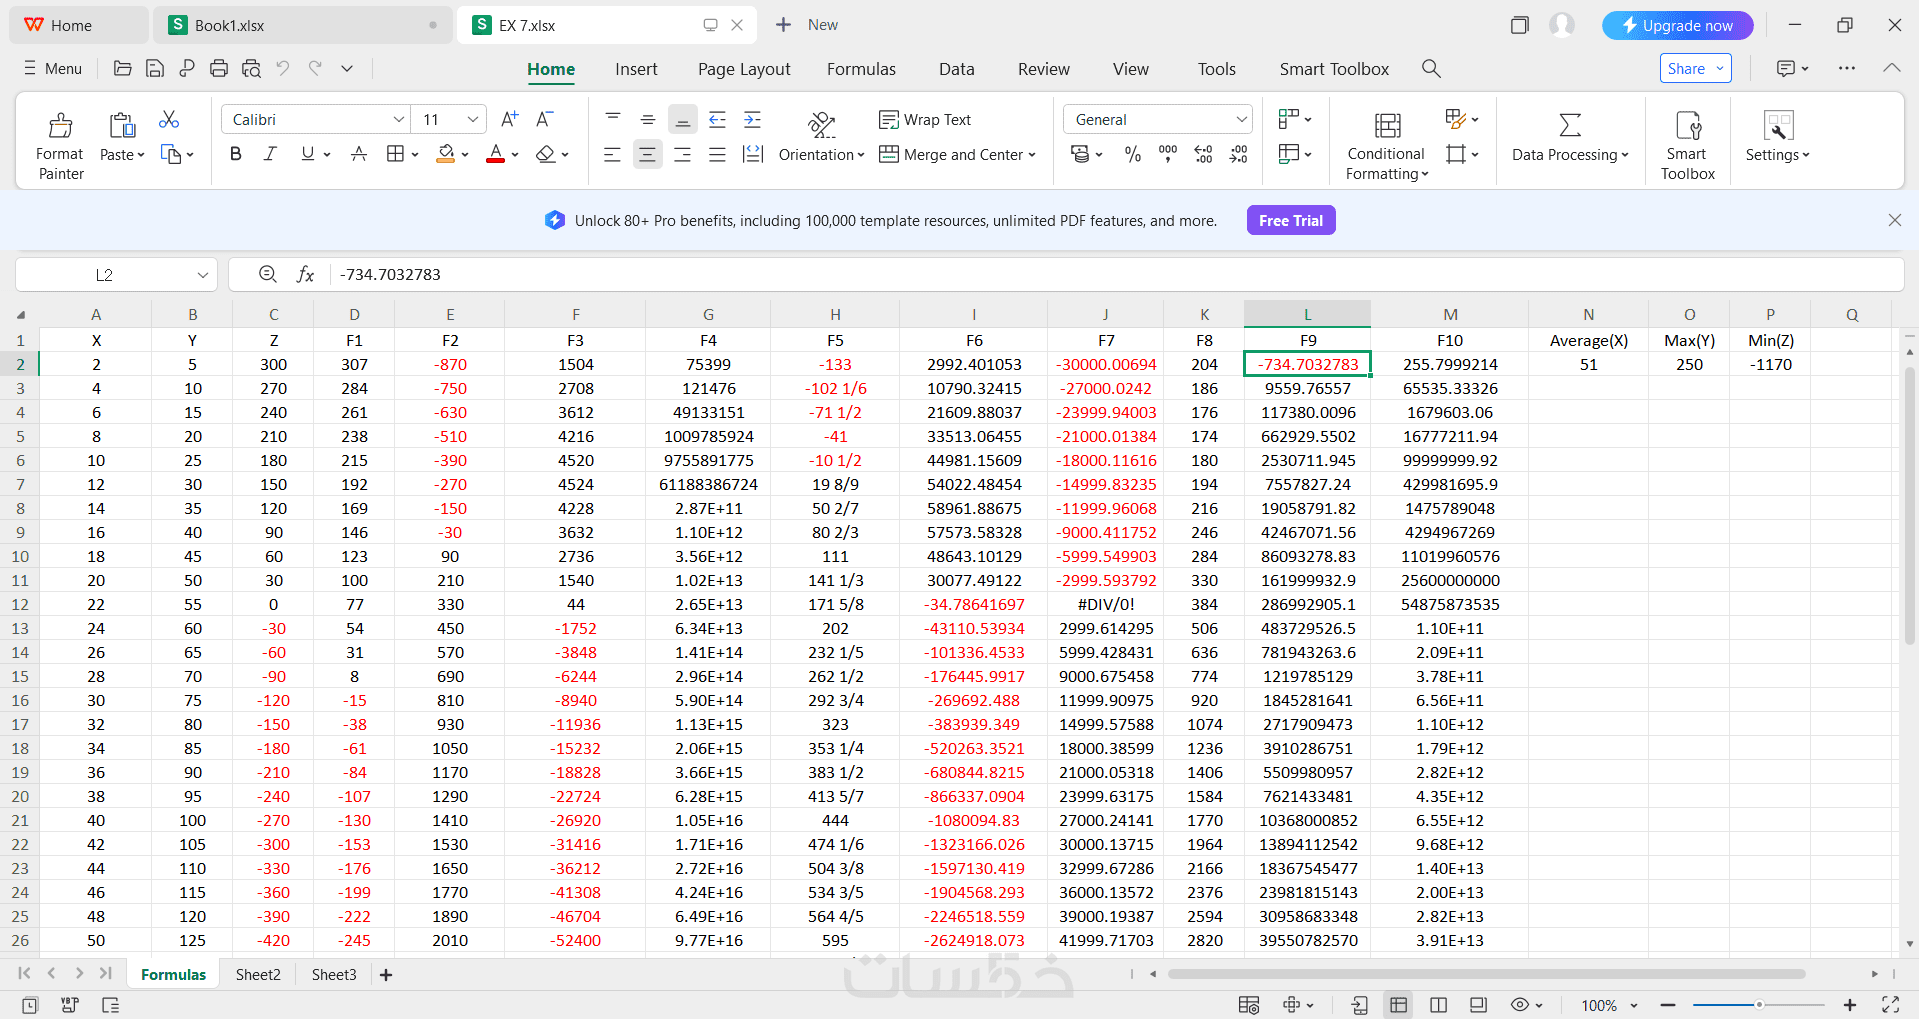Image resolution: width=1919 pixels, height=1019 pixels.
Task: Click the Free Trial button
Action: [1290, 220]
